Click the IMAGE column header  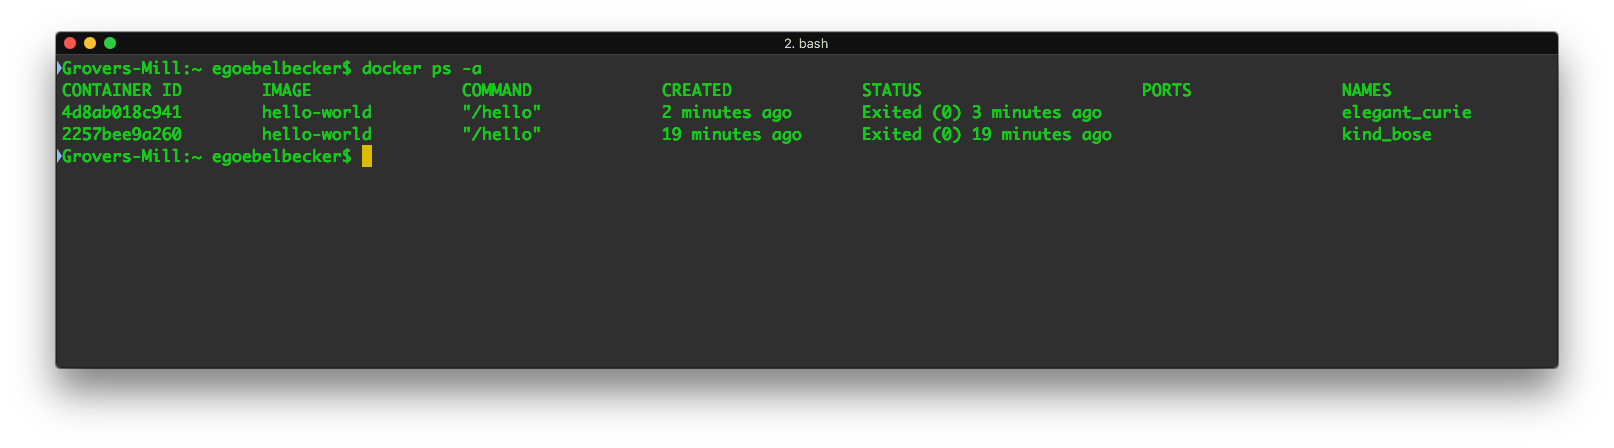tap(287, 90)
